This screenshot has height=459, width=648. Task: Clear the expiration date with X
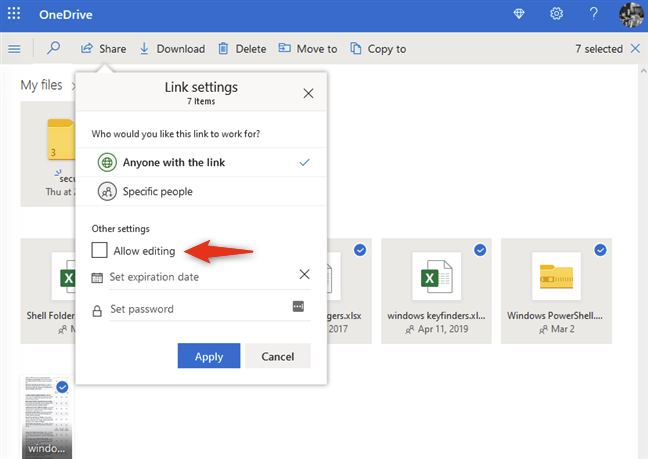(x=305, y=274)
